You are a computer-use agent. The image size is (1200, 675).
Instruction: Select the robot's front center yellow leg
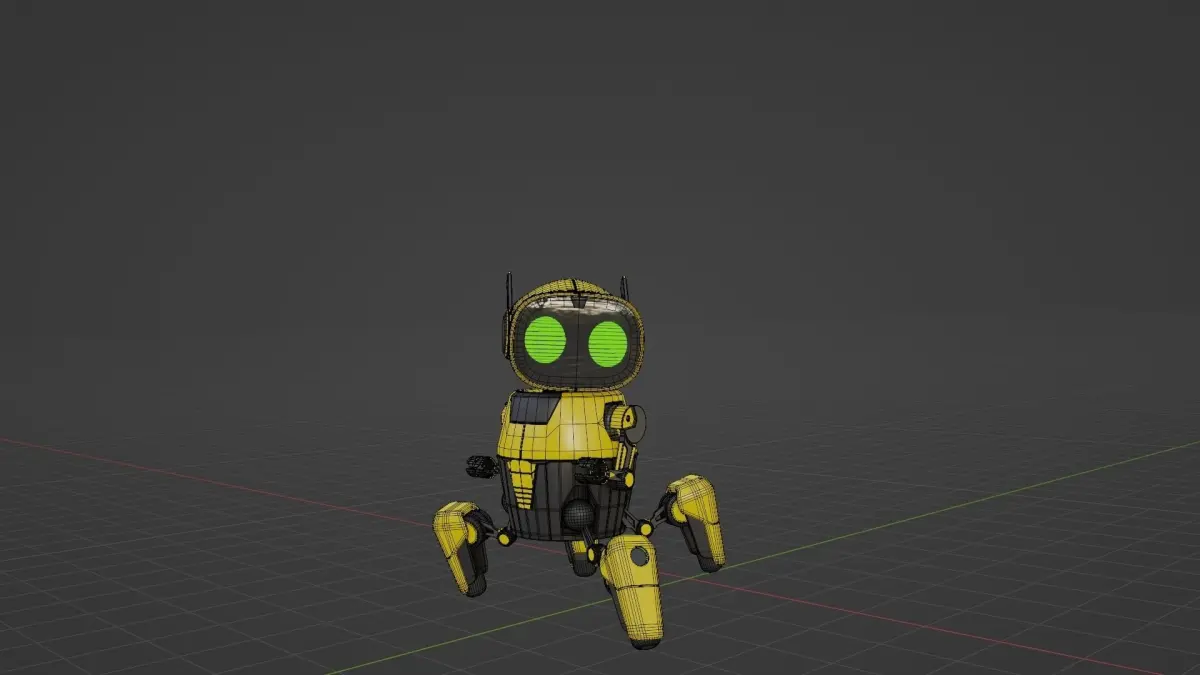[x=632, y=591]
